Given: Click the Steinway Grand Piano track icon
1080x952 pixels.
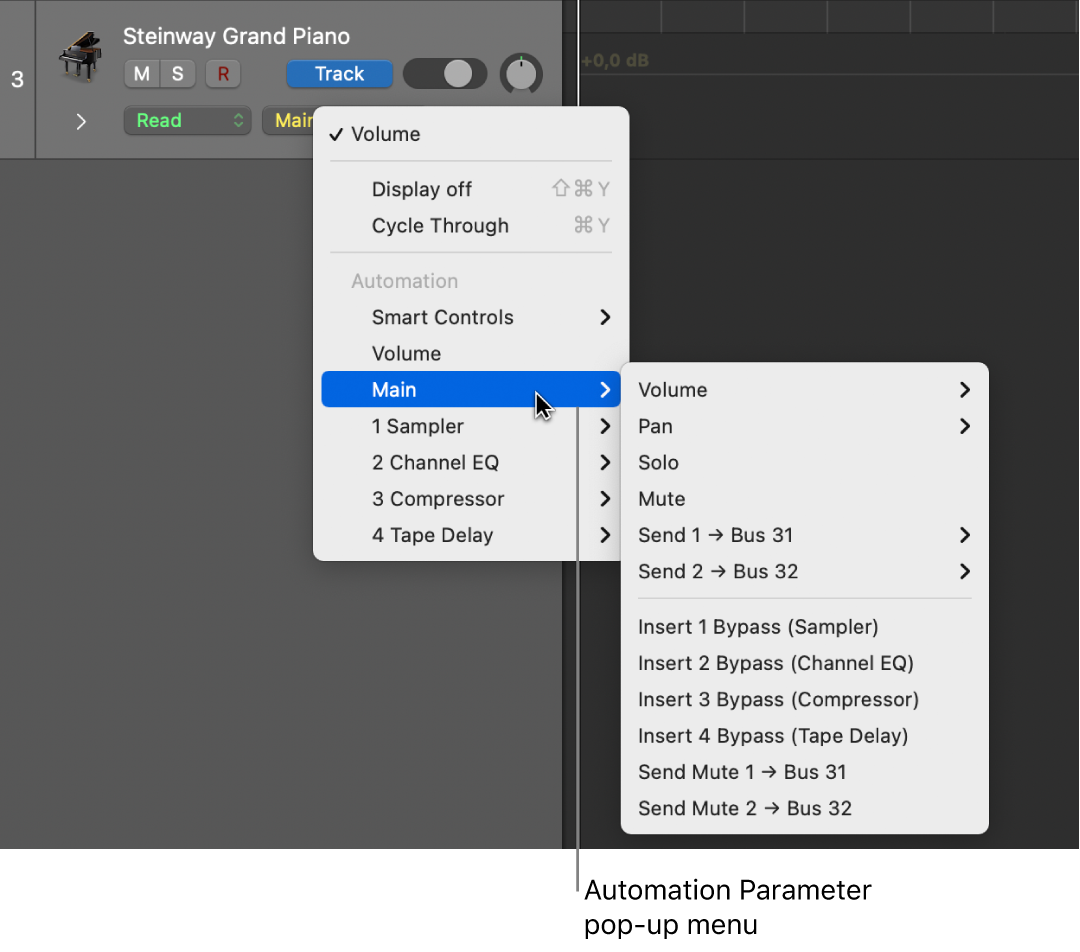Looking at the screenshot, I should [x=80, y=57].
